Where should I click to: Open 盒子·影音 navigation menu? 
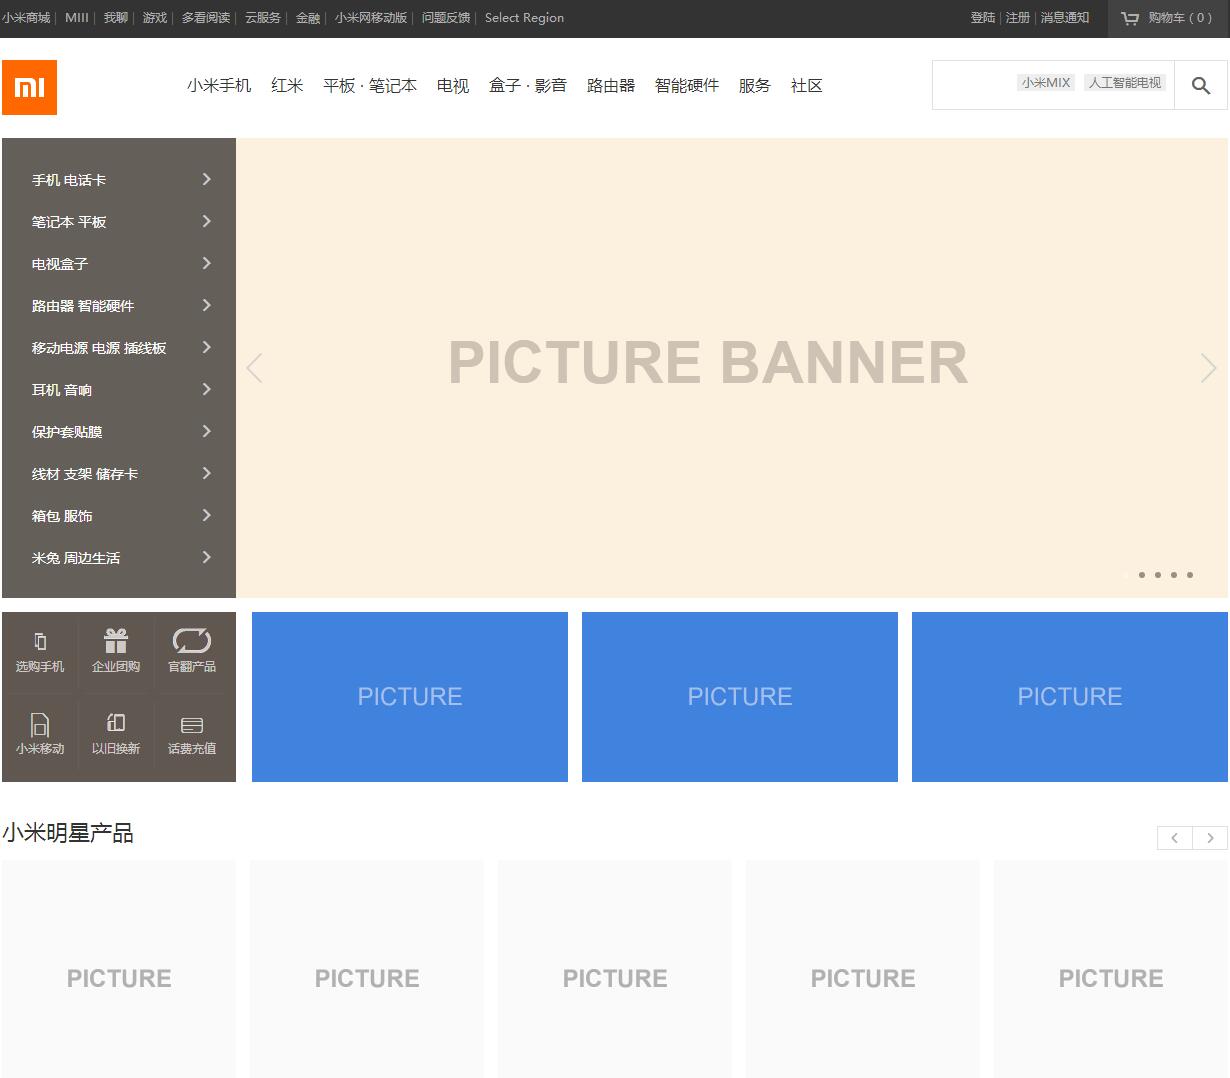[x=528, y=86]
